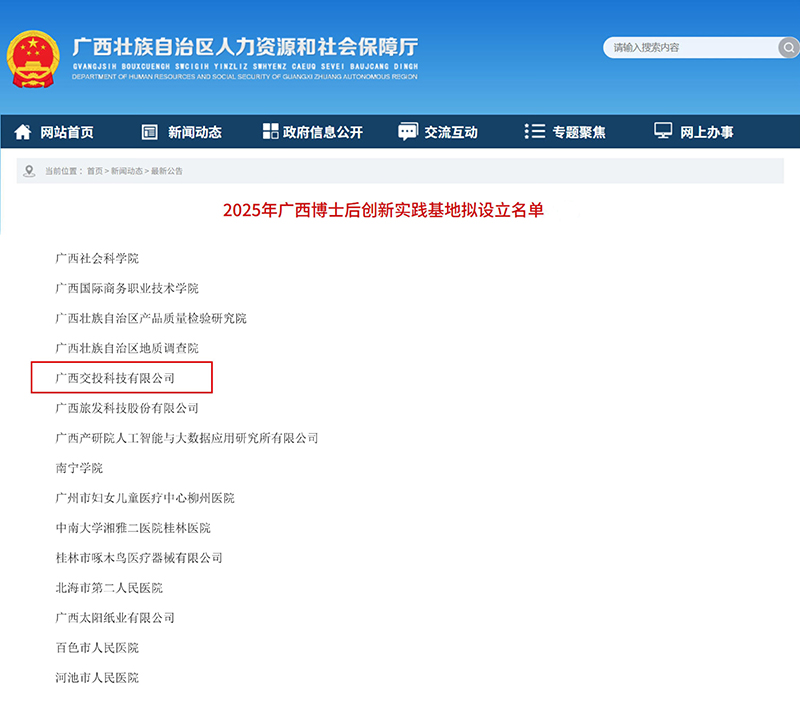Click the monitor icon next to 网上办事
The width and height of the screenshot is (800, 706).
click(x=661, y=130)
